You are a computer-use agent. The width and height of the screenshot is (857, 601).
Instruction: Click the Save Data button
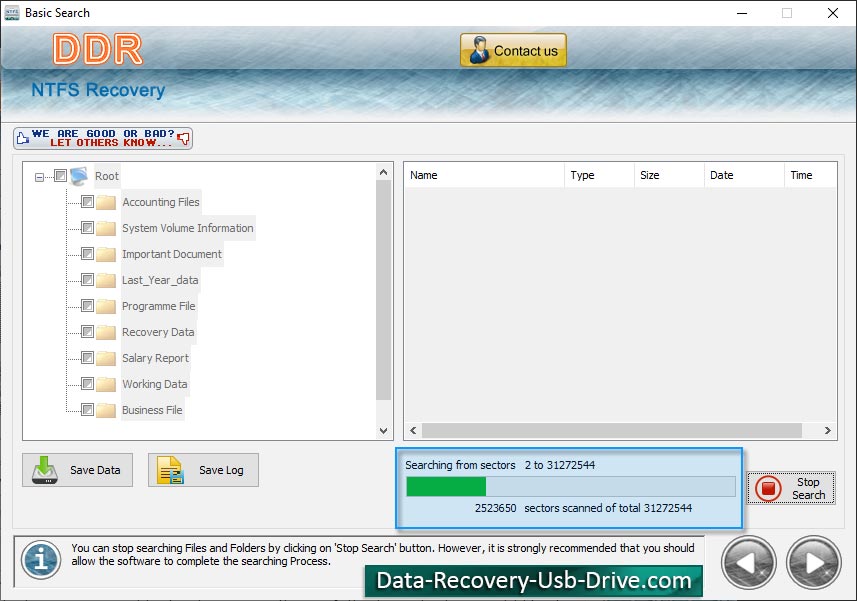77,470
